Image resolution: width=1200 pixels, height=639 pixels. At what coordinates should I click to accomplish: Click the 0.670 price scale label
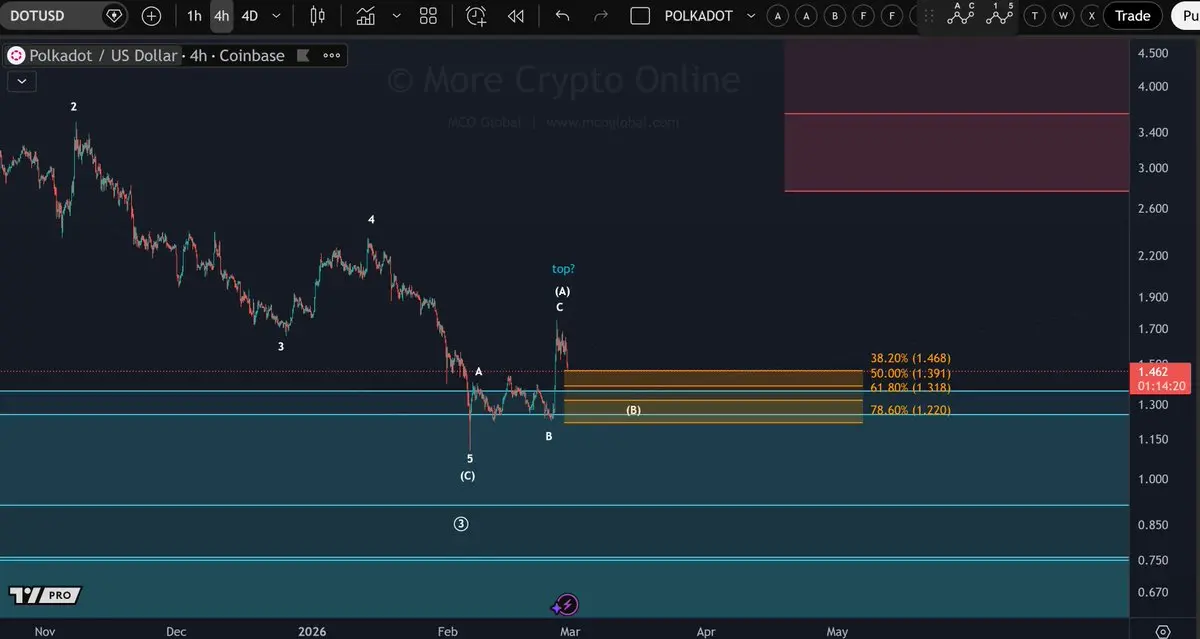pyautogui.click(x=1153, y=592)
